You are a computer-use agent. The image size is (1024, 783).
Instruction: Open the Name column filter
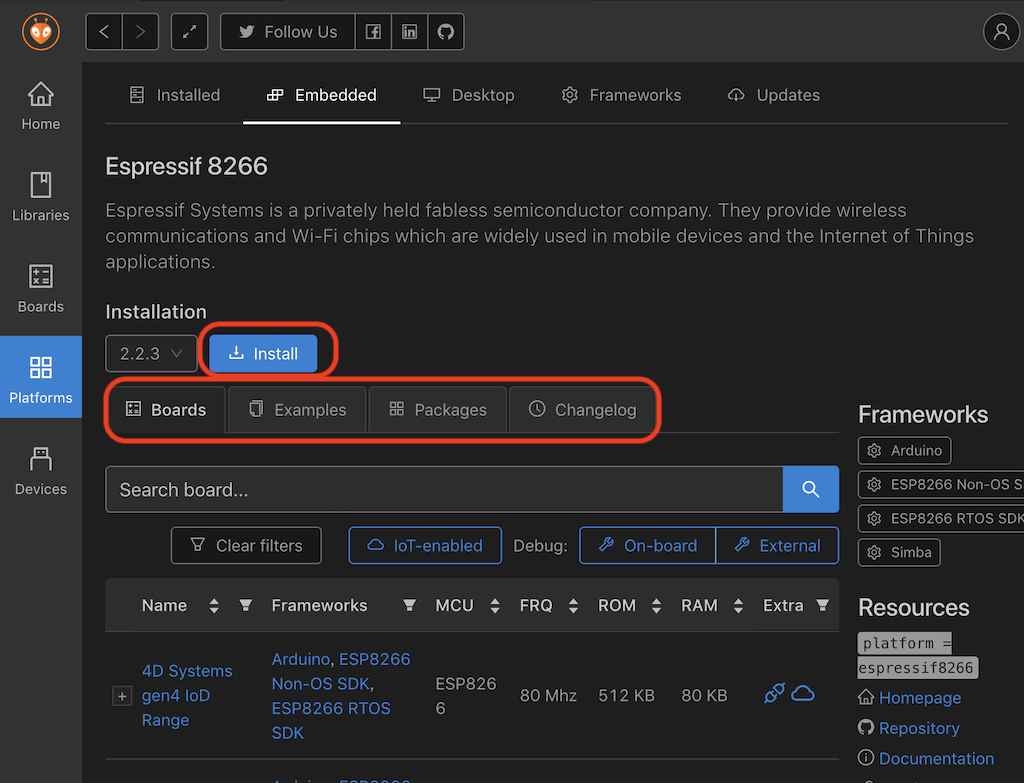coord(246,605)
